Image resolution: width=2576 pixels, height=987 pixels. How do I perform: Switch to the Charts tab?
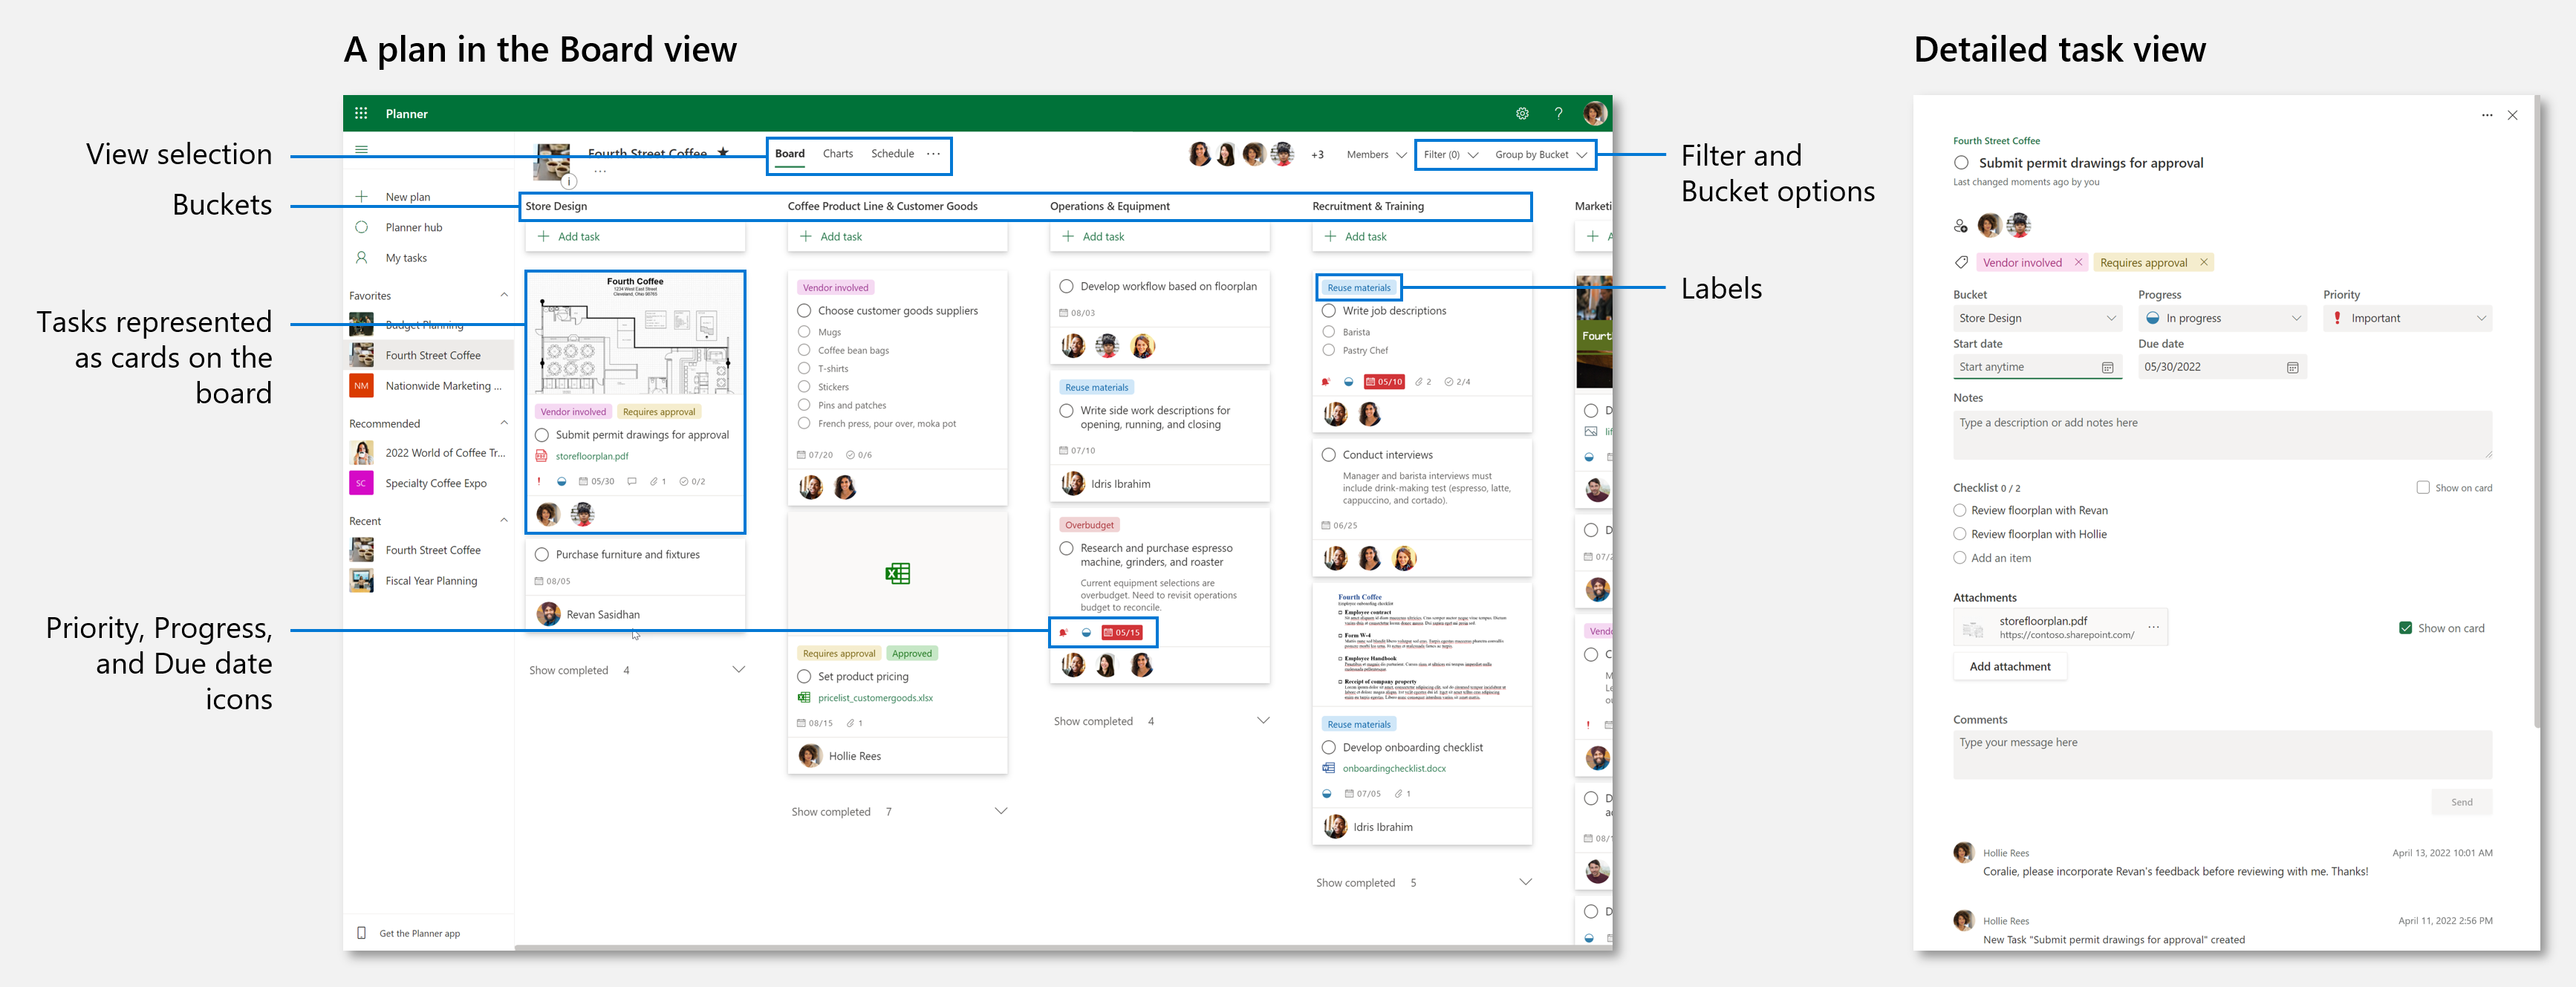(x=837, y=154)
